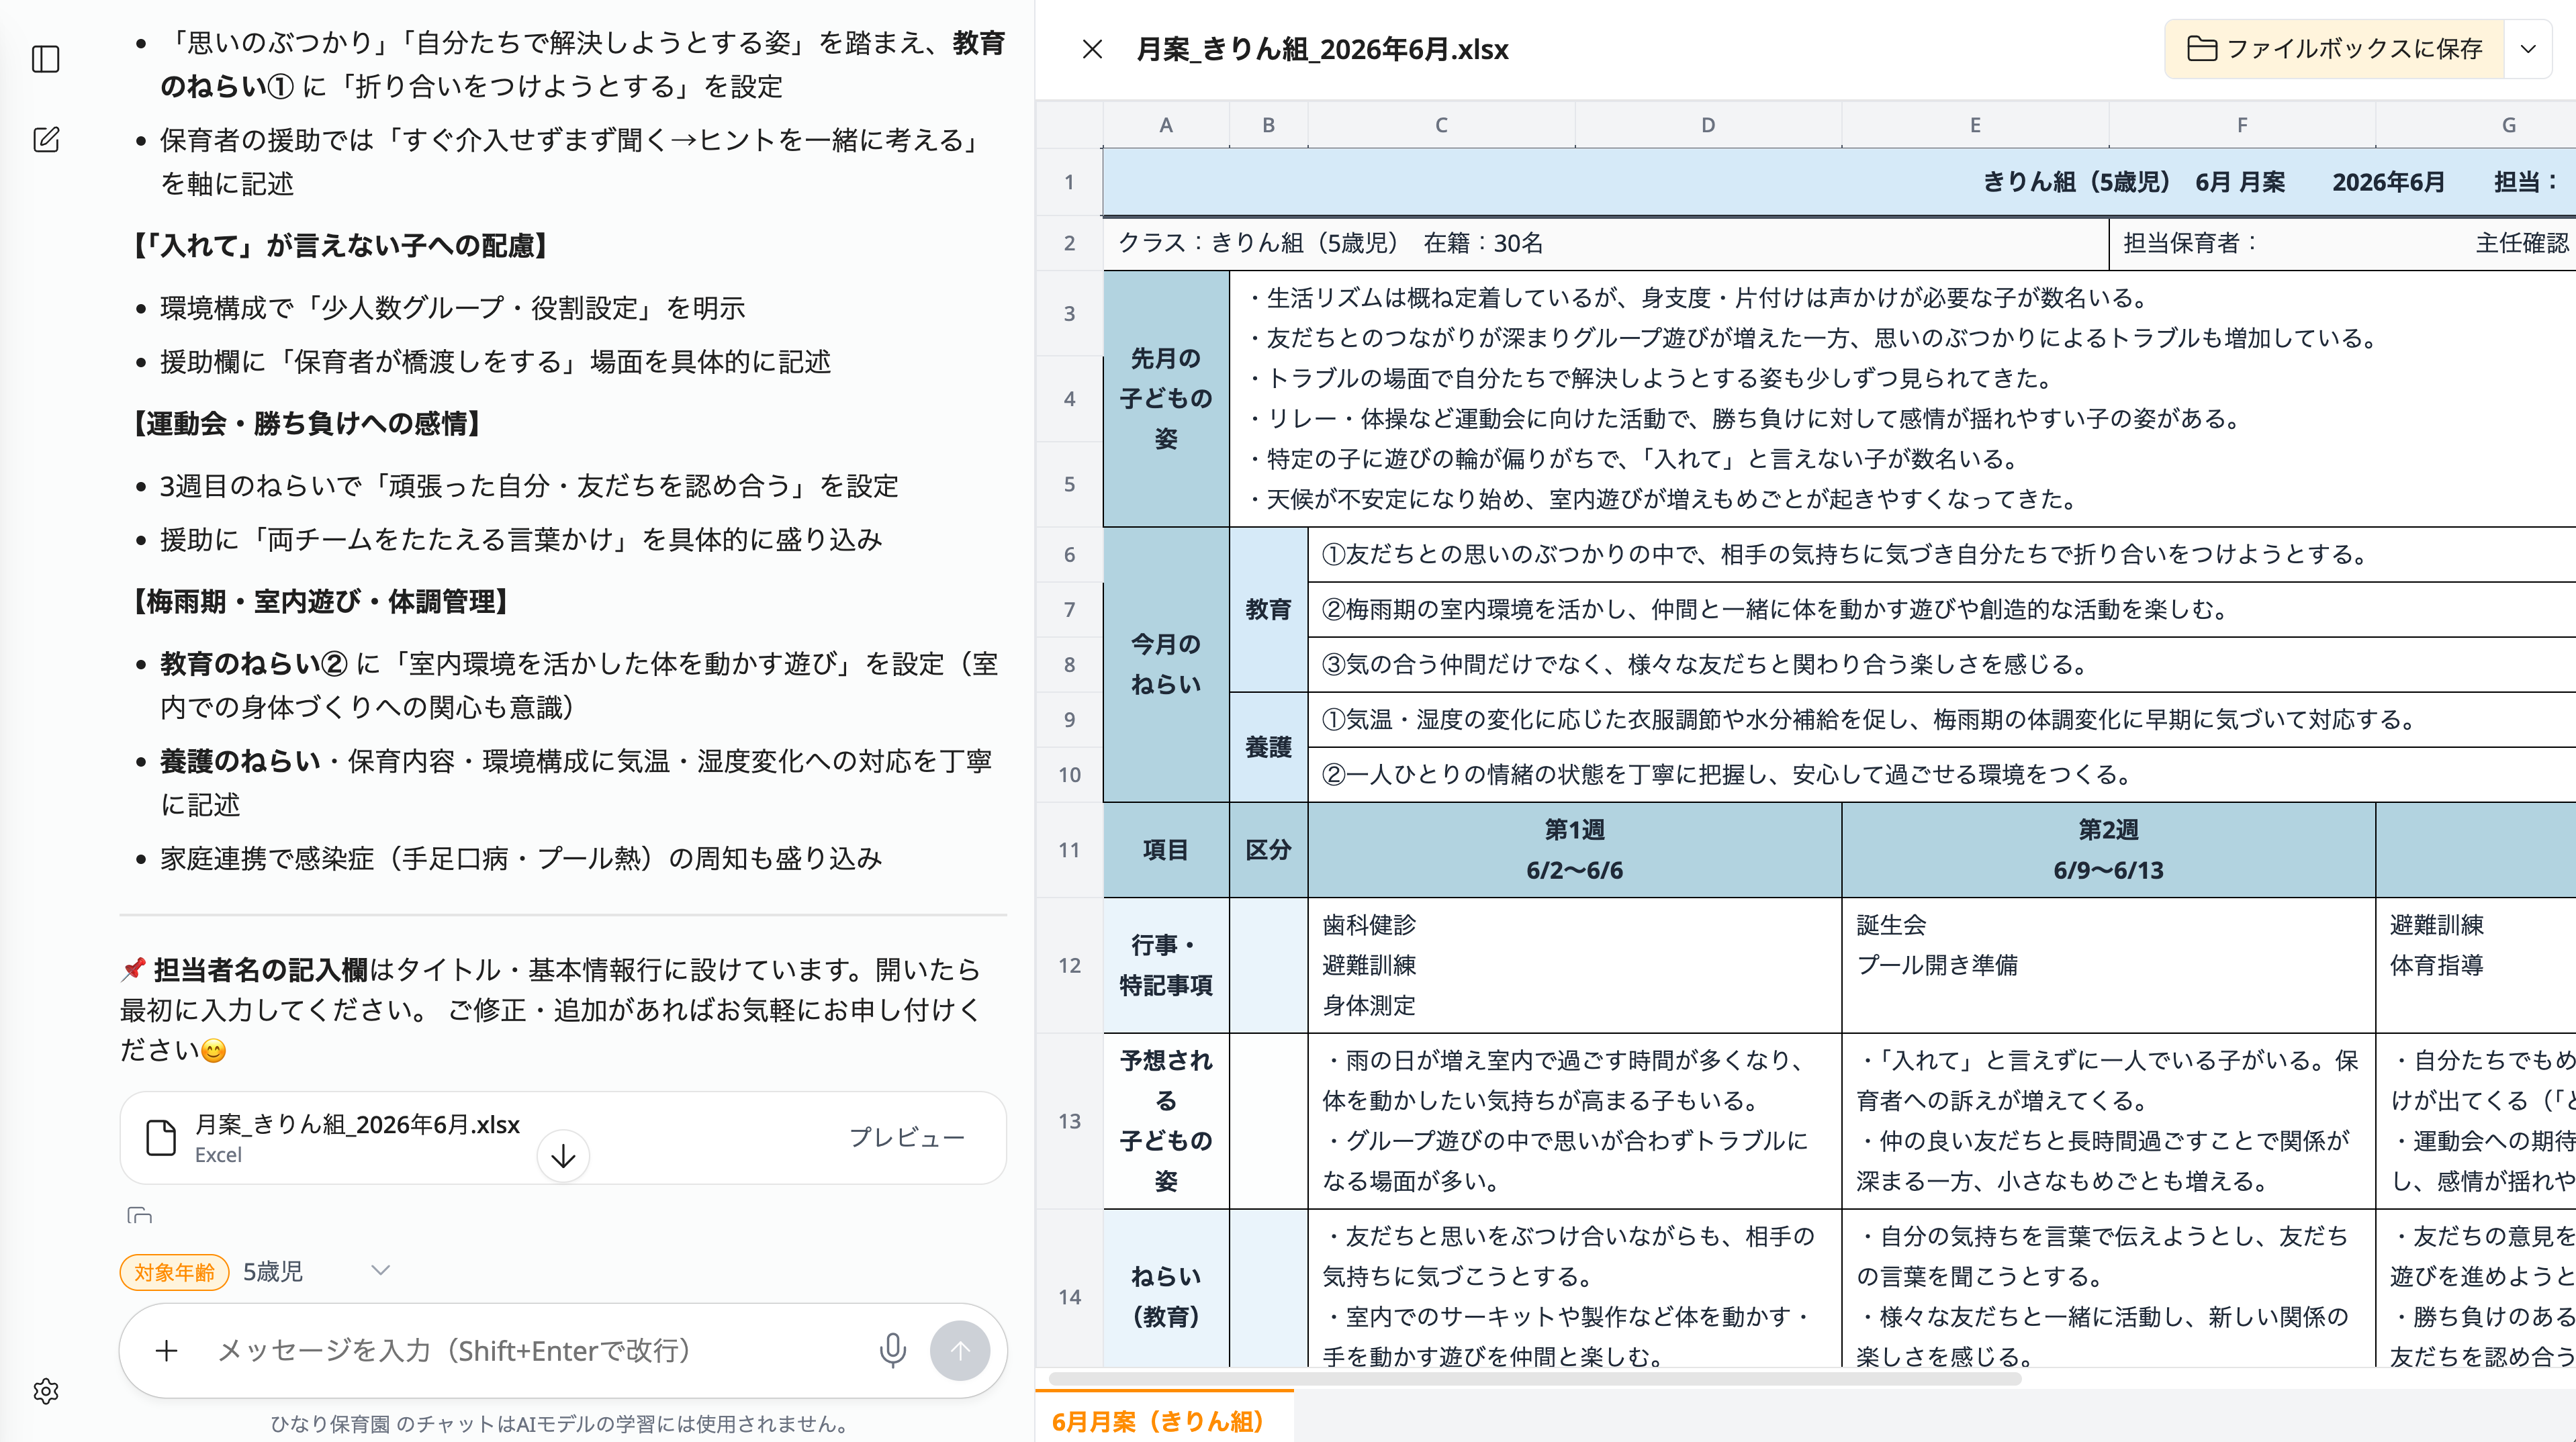
Task: Click cell クラス：きりん組（5歳児）在籍：30名
Action: [1606, 243]
